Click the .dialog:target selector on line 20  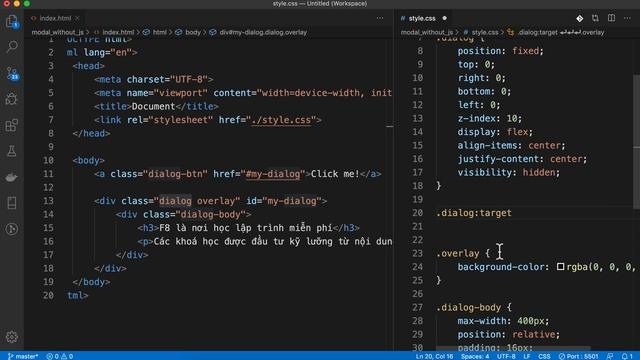pyautogui.click(x=473, y=213)
